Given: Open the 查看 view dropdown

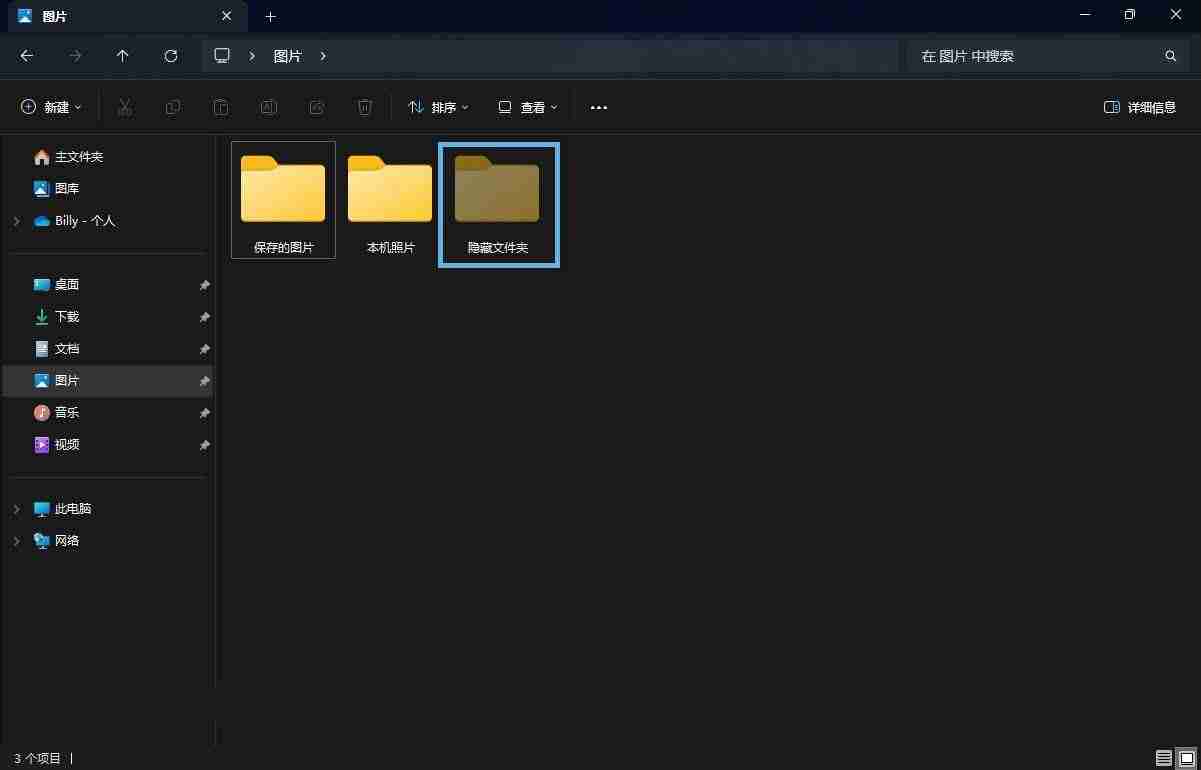Looking at the screenshot, I should 528,107.
